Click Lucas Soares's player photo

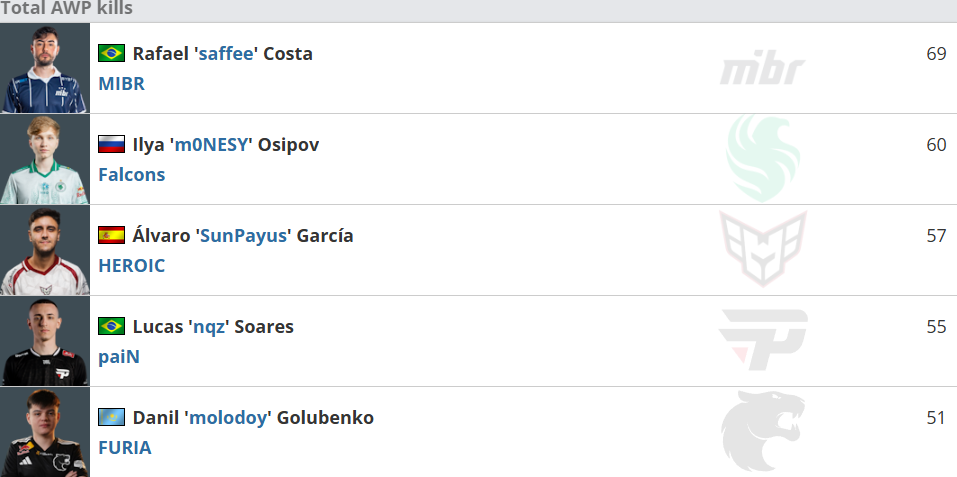(45, 341)
